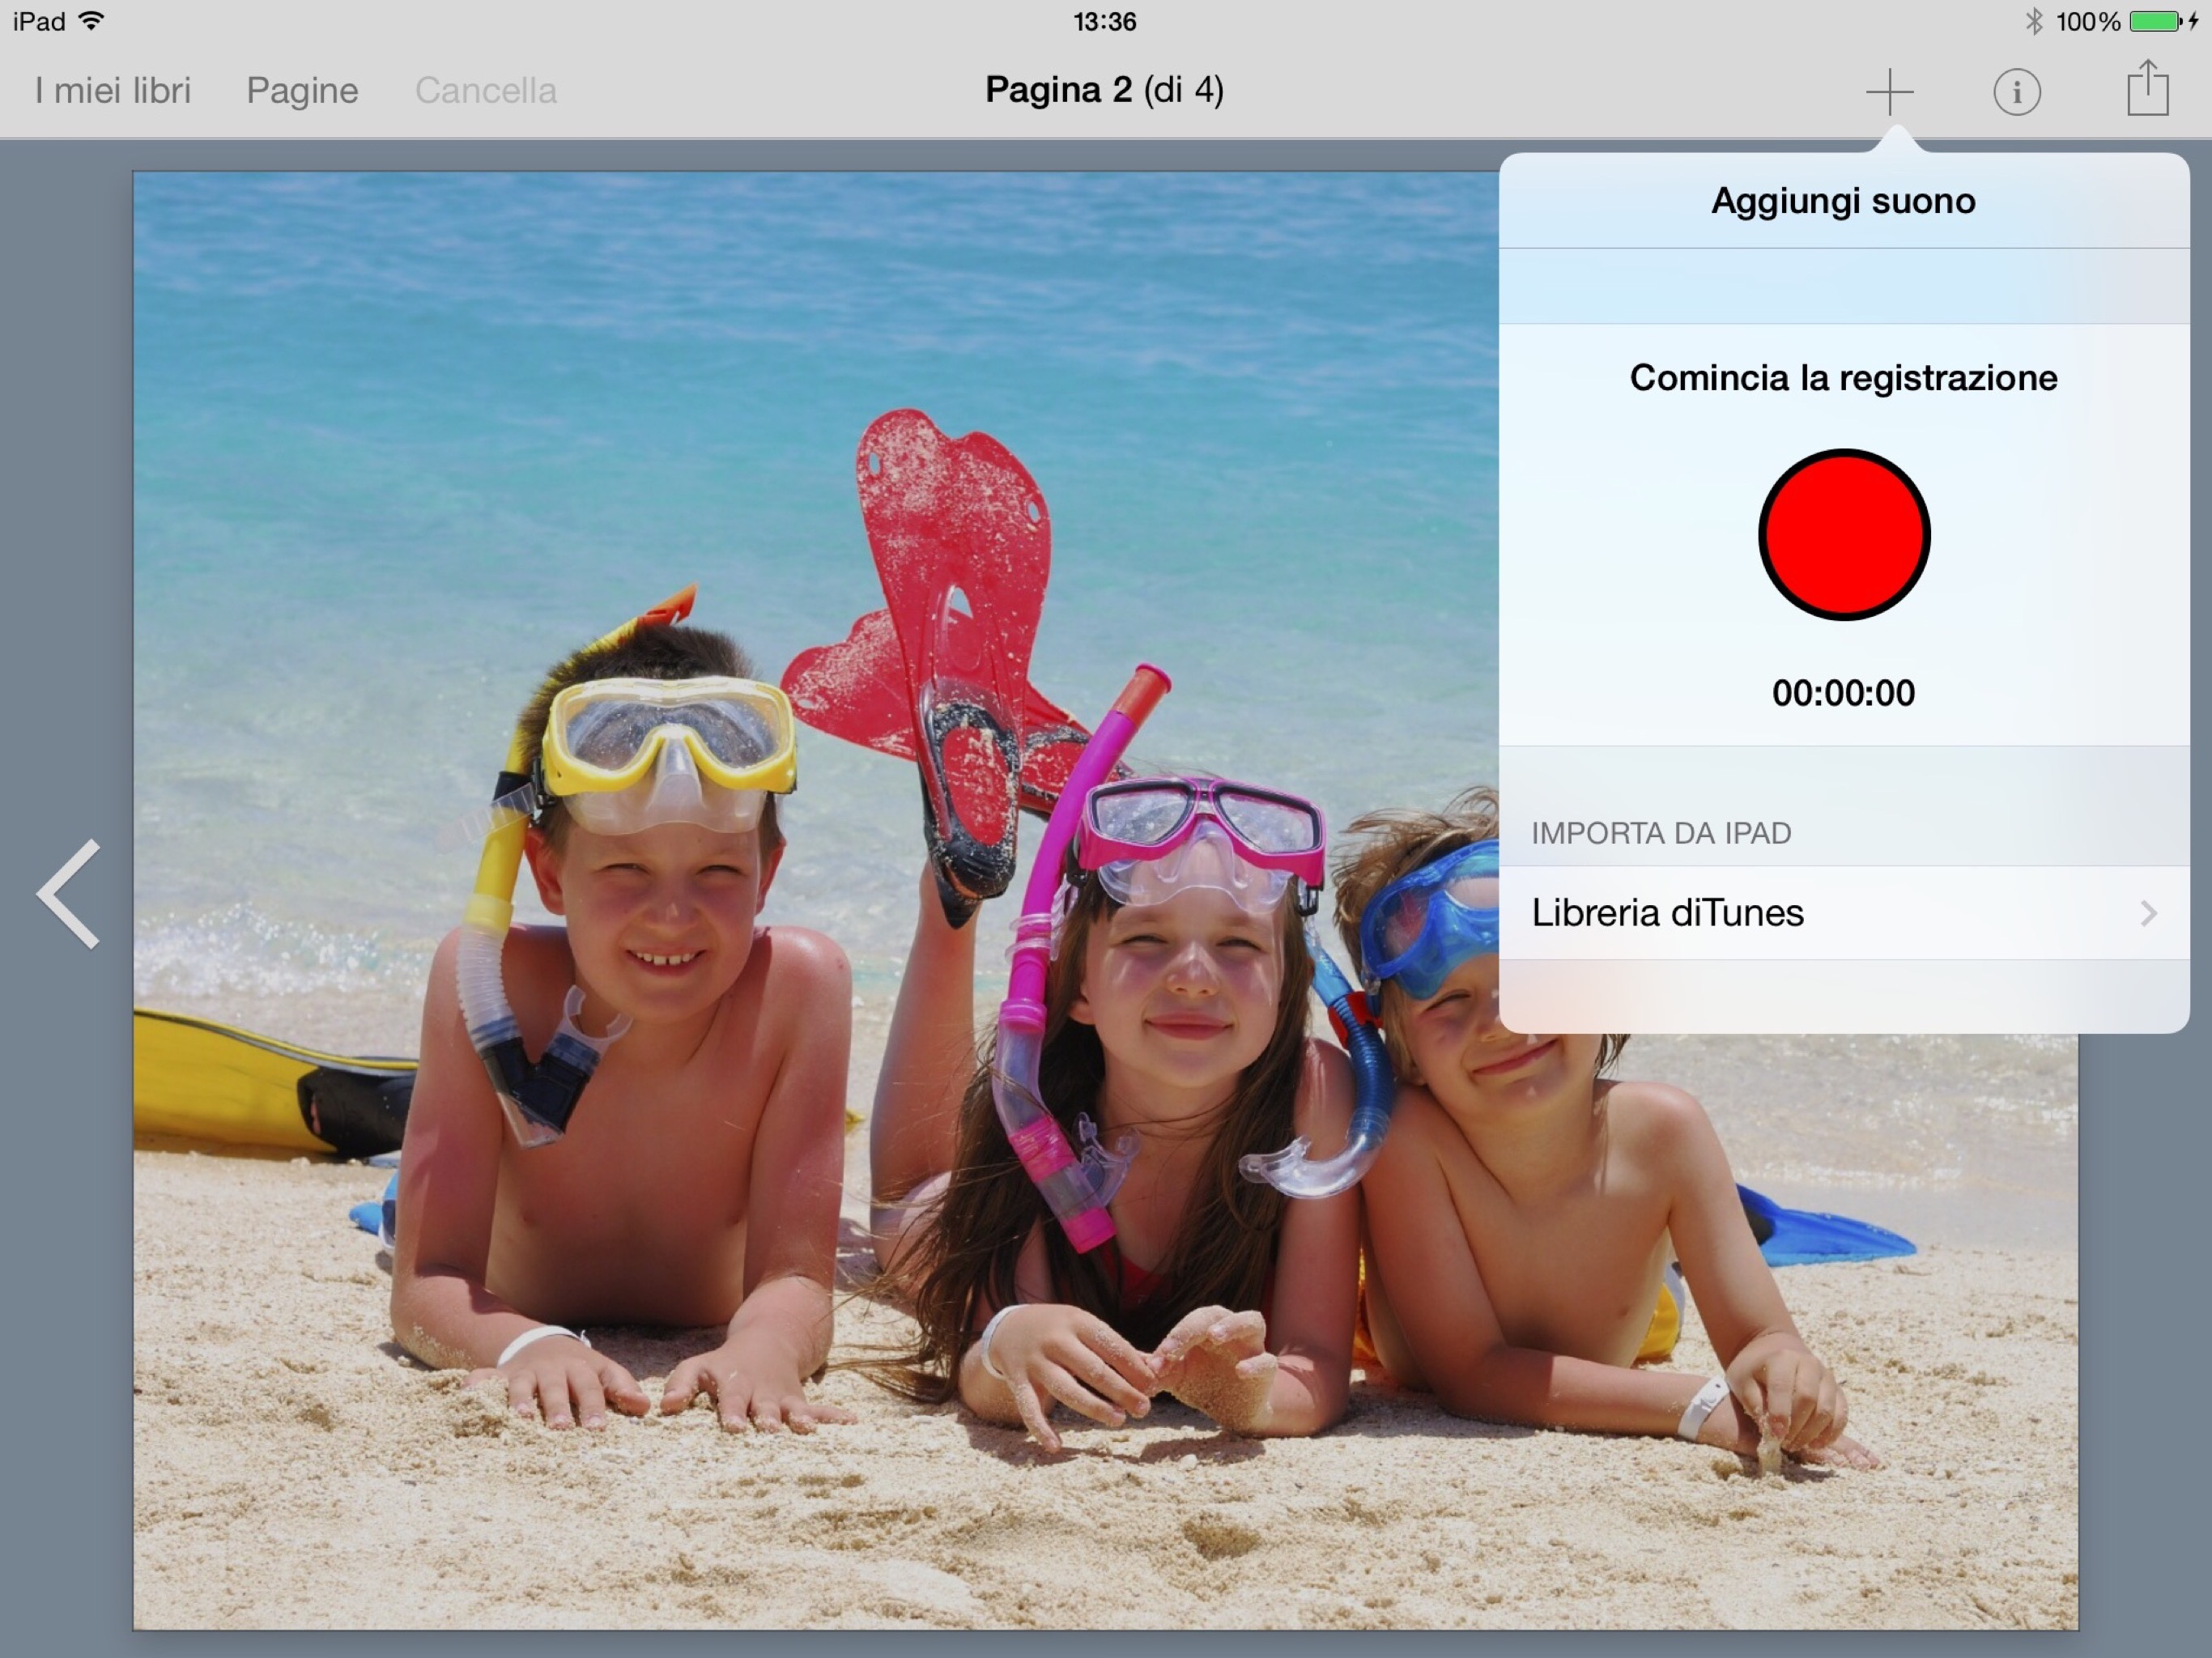The width and height of the screenshot is (2212, 1658).
Task: Open the info button in toolbar
Action: tap(2016, 92)
